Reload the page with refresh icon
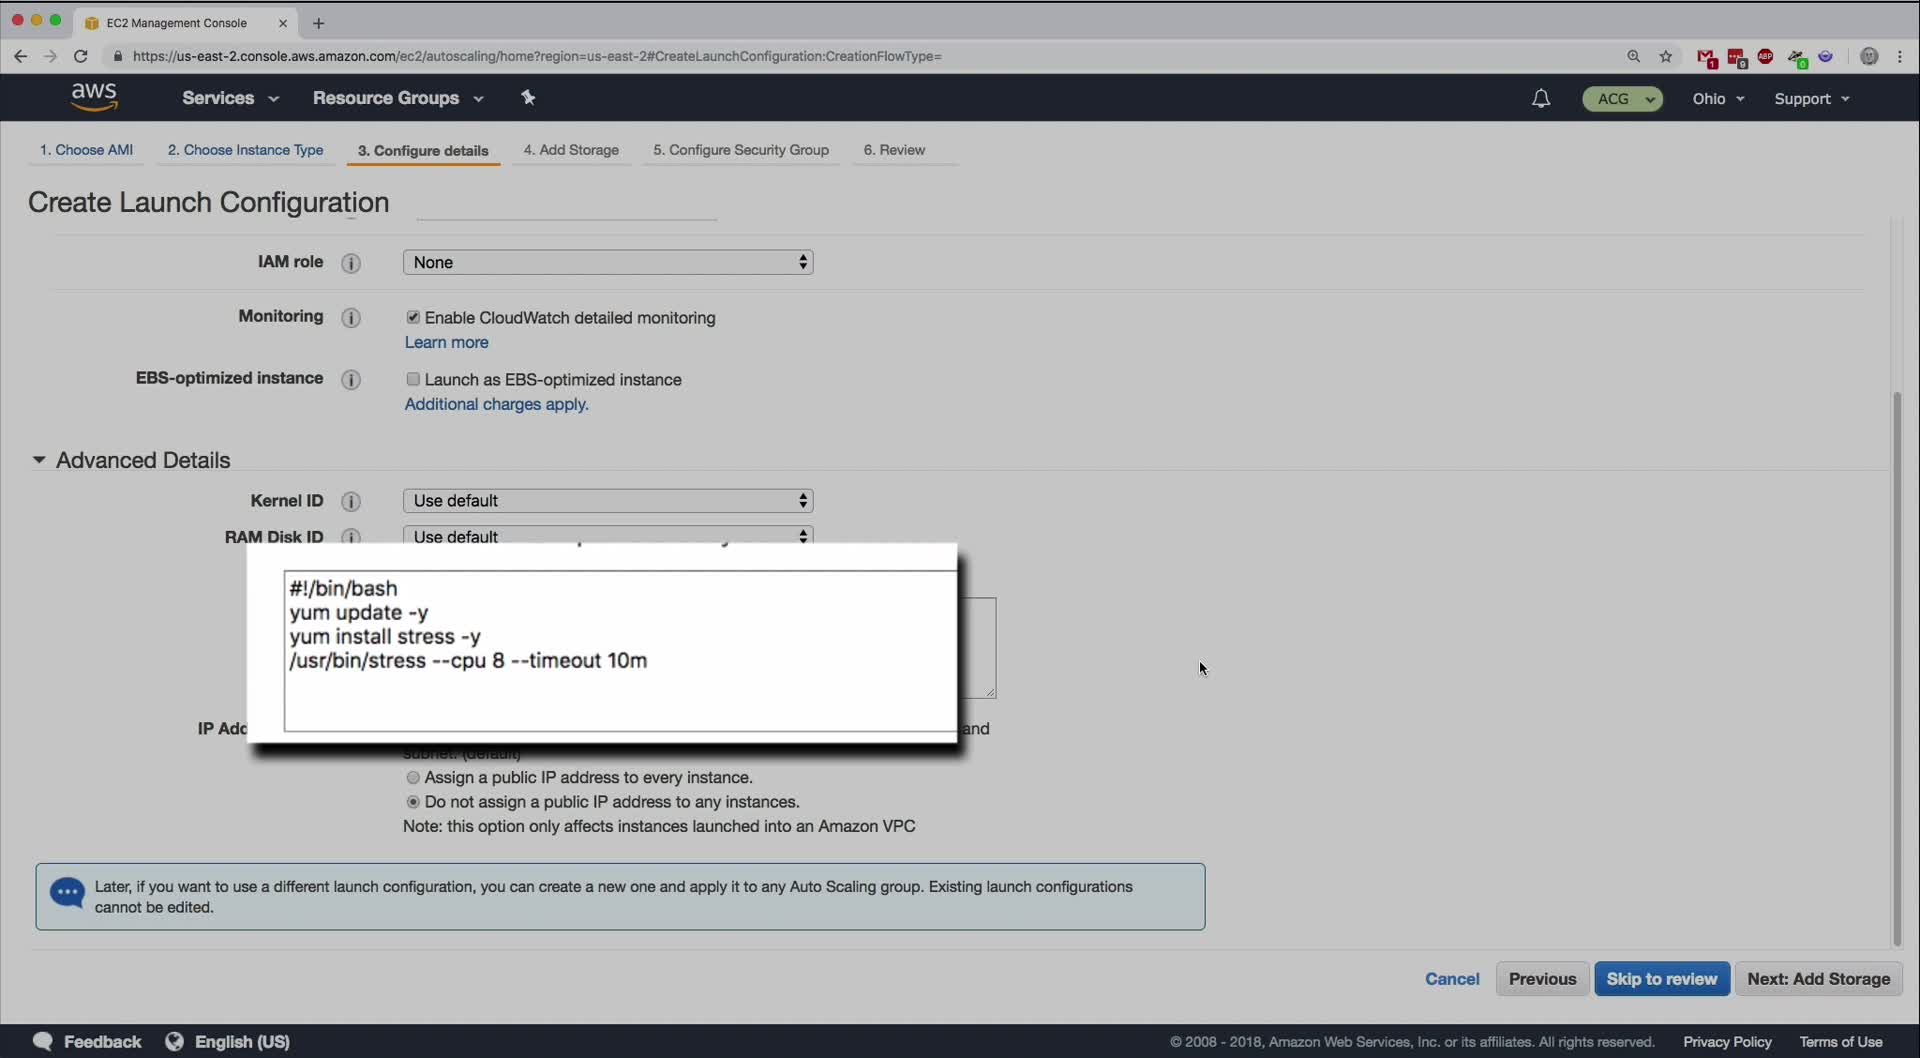1920x1058 pixels. [81, 56]
